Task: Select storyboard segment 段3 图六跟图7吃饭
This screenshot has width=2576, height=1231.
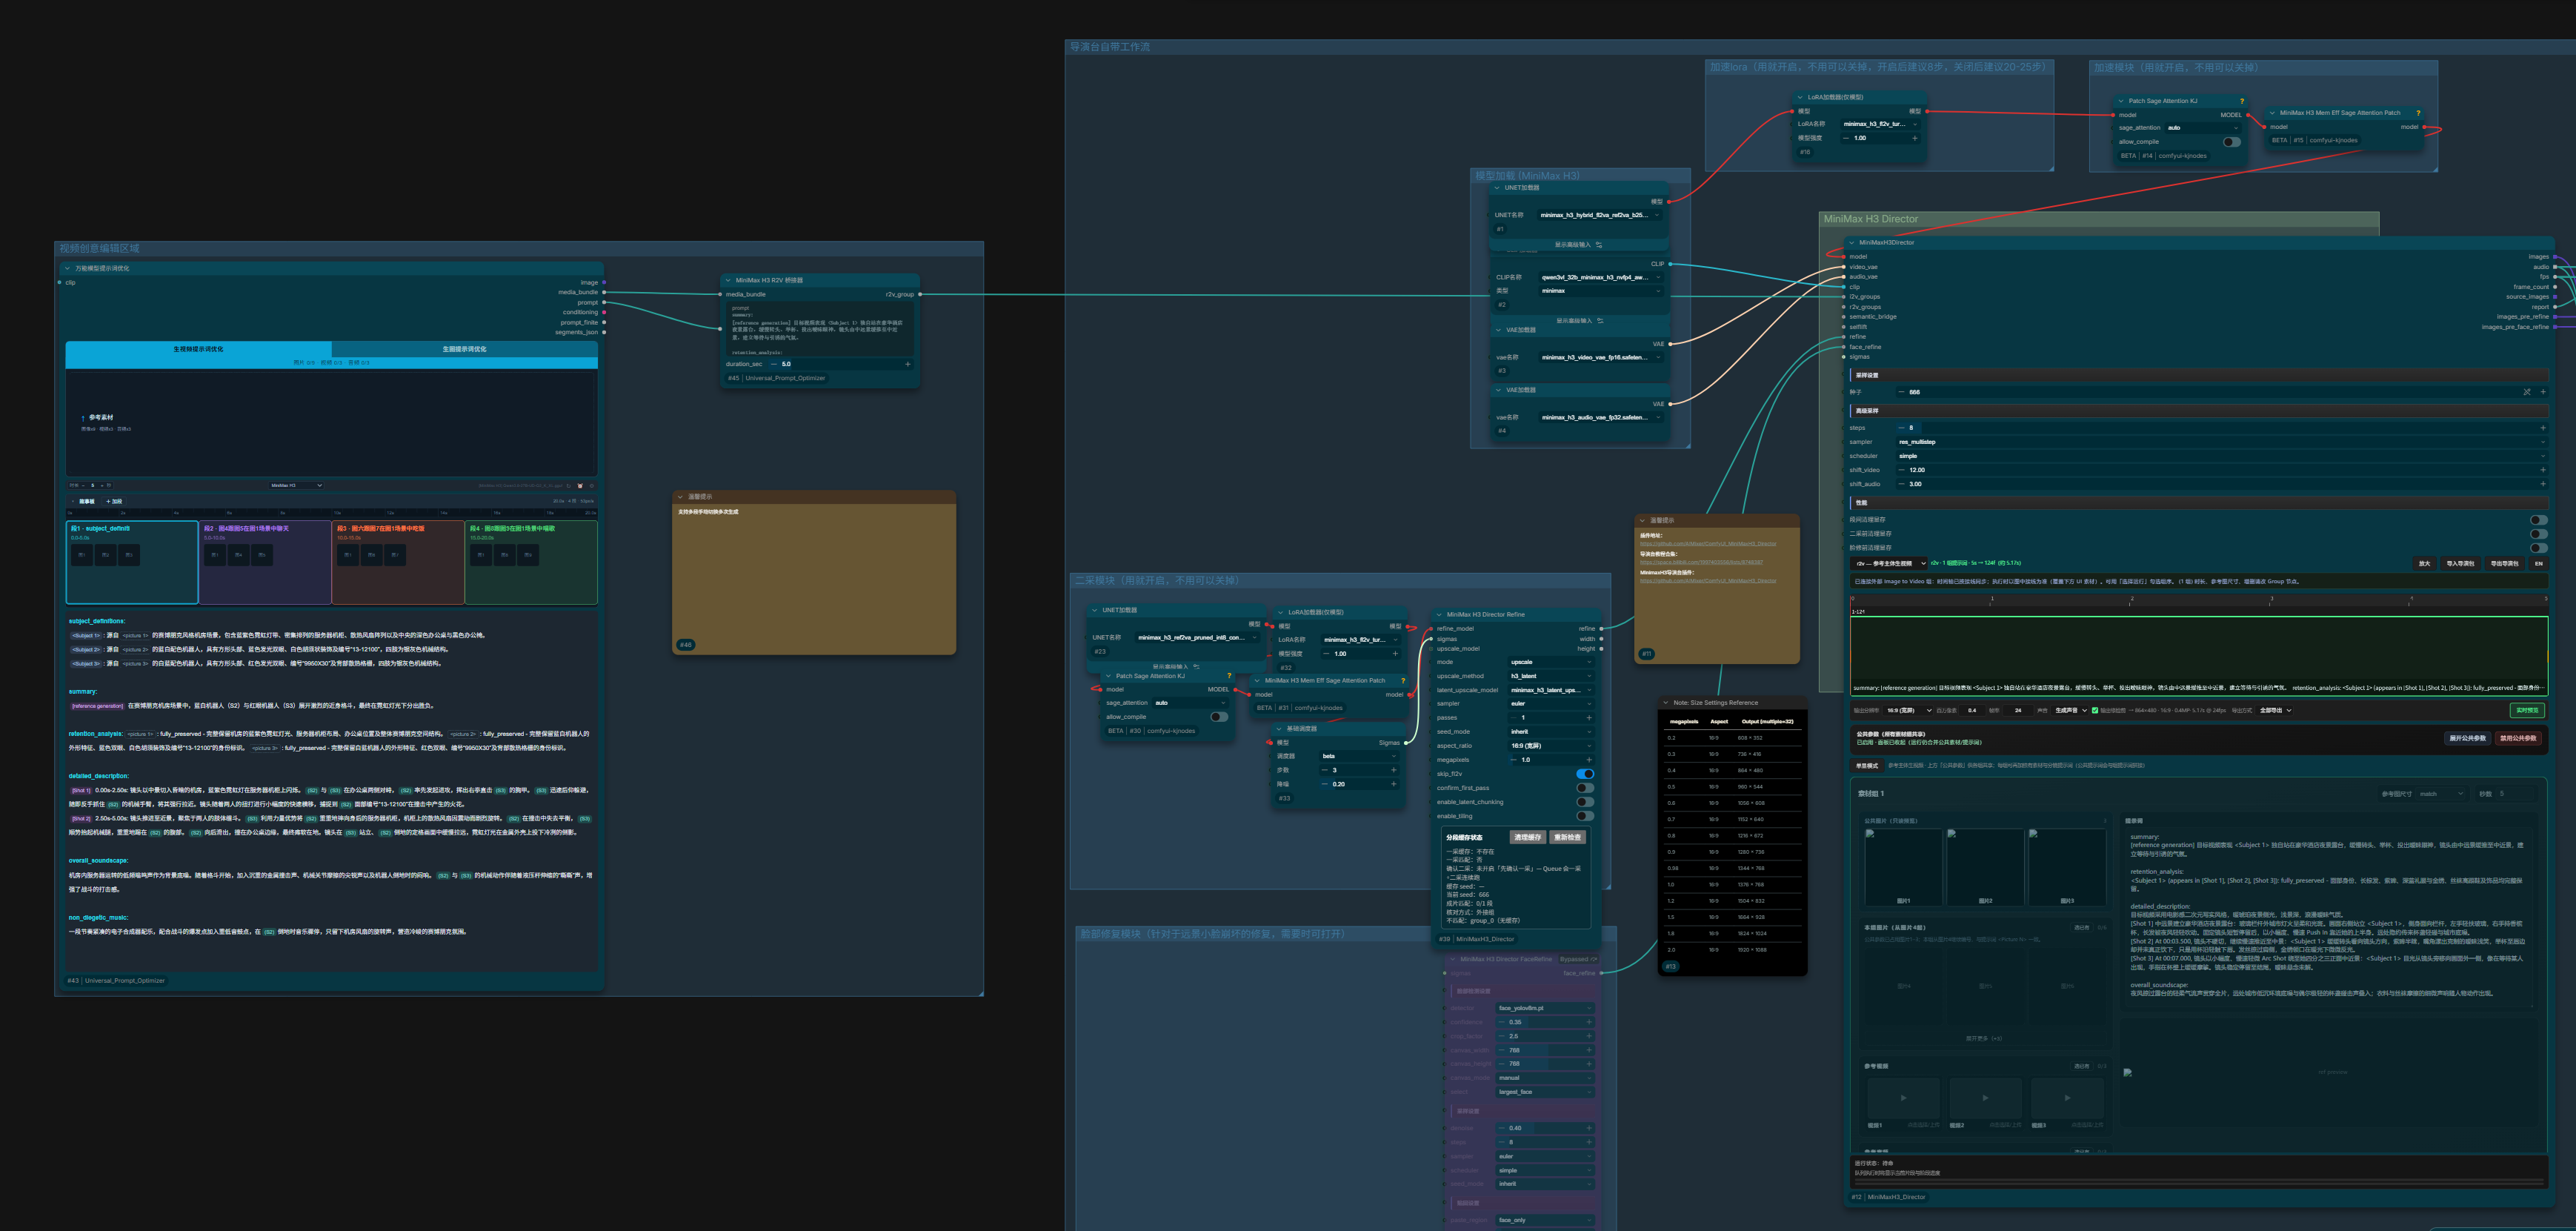Action: pos(398,562)
